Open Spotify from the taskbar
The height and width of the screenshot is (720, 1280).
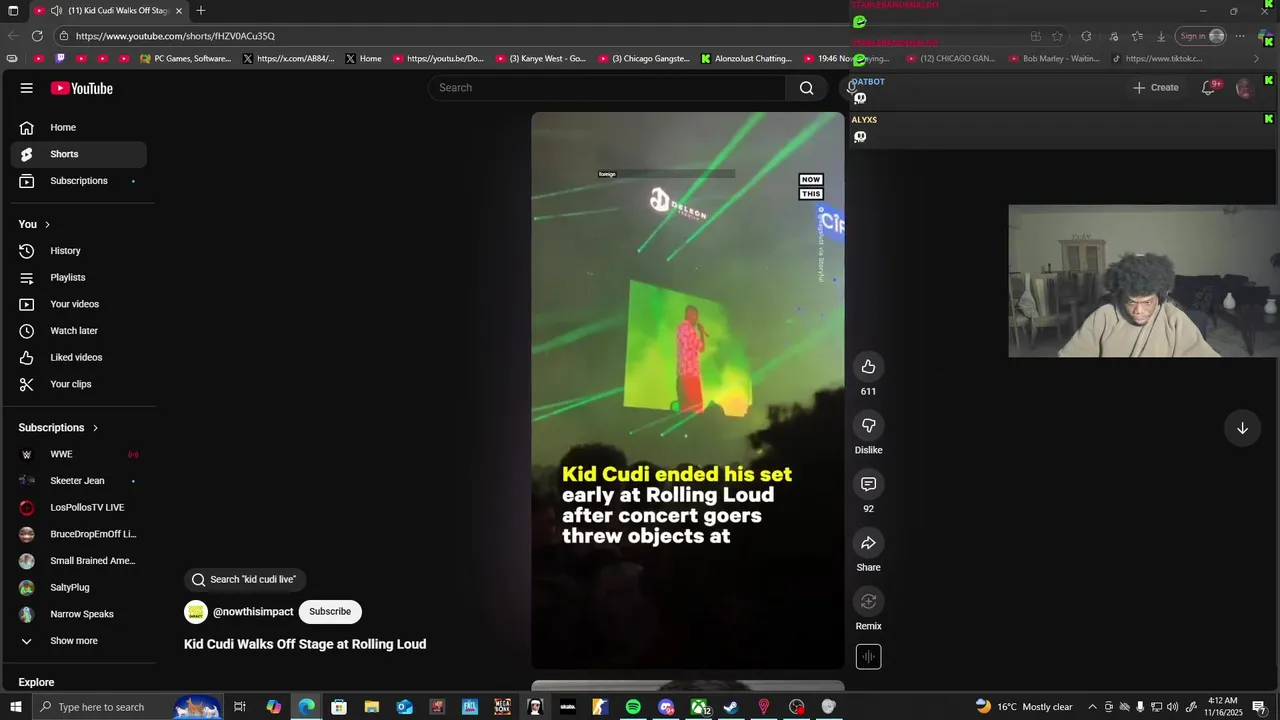coord(633,707)
